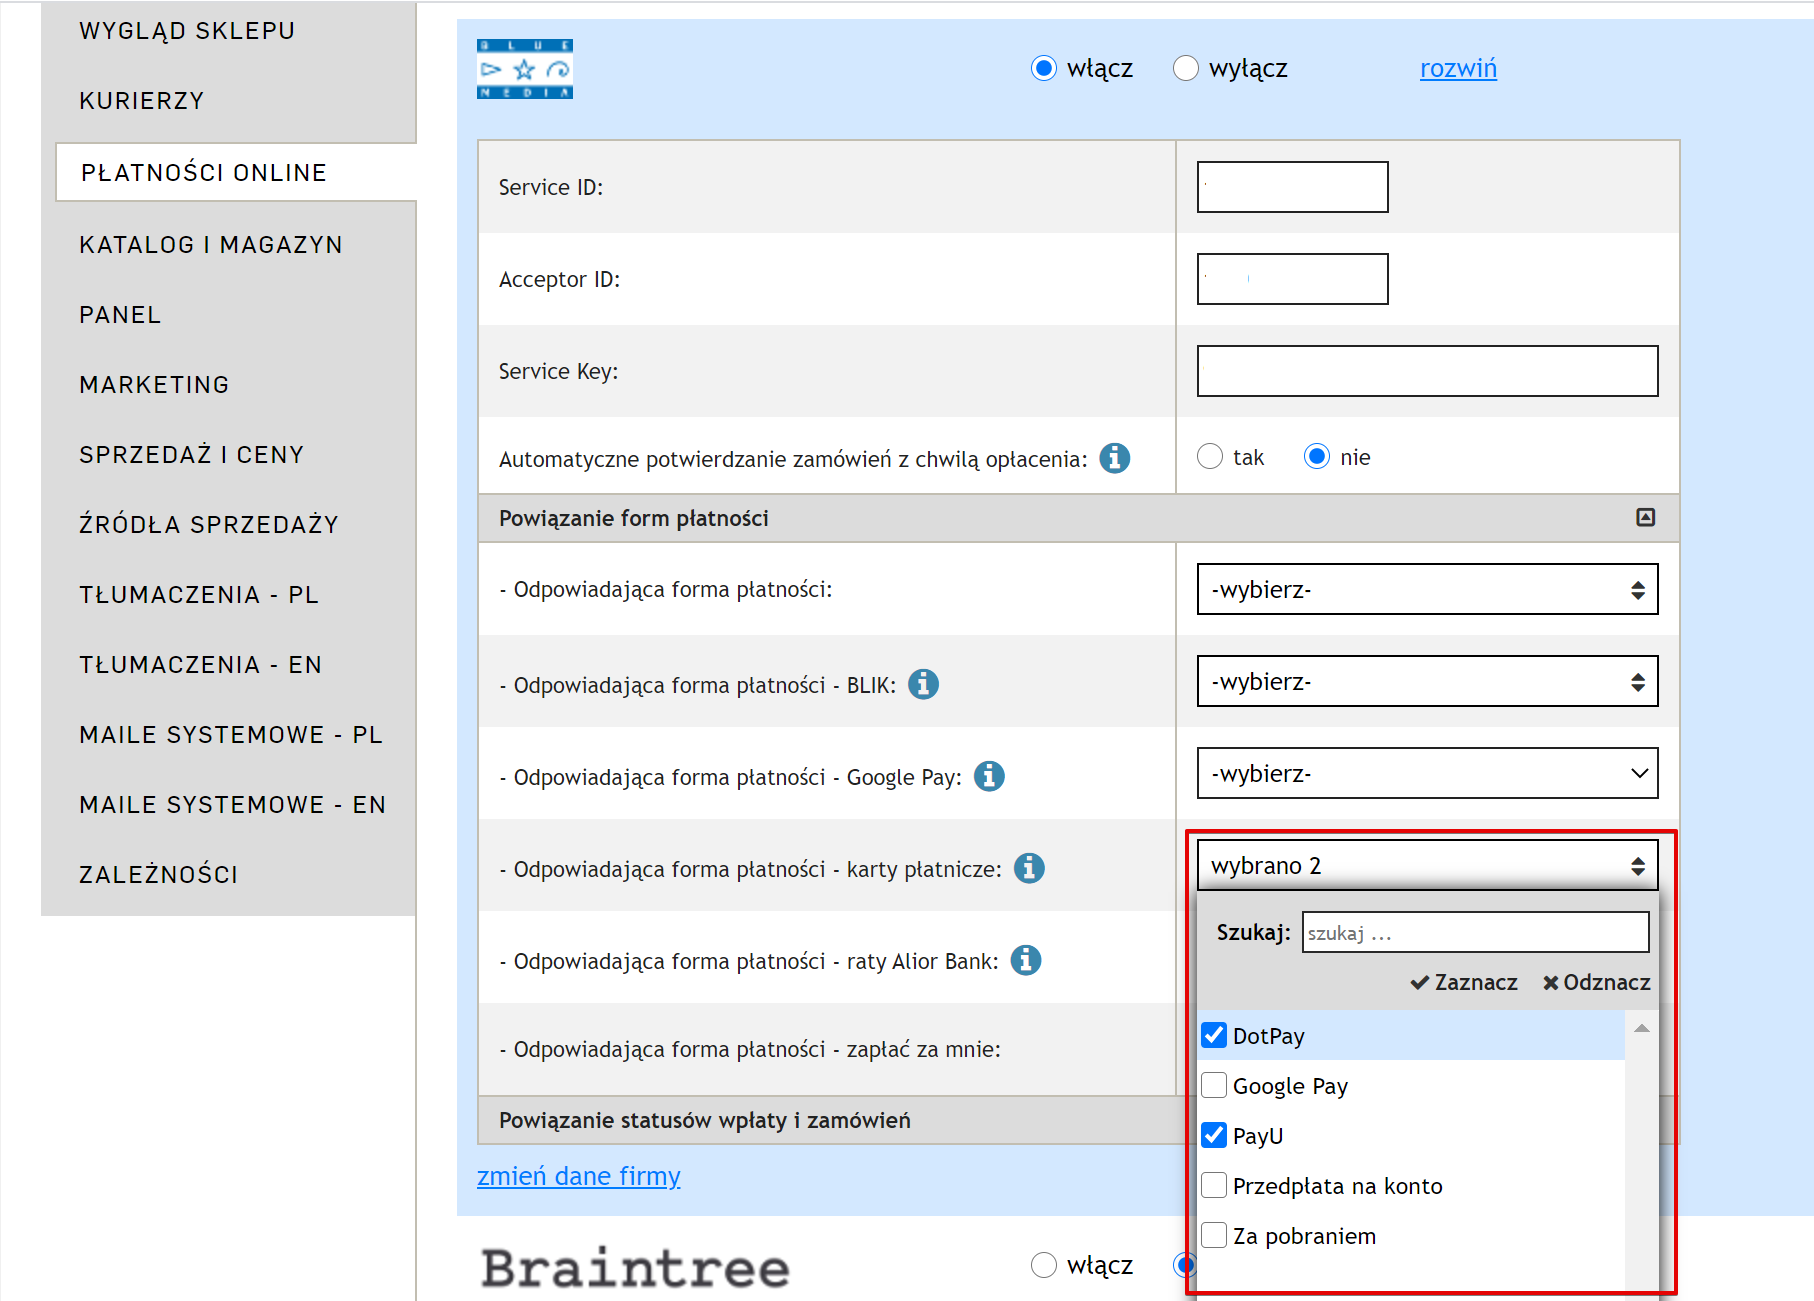1814x1301 pixels.
Task: Open KURIERZY in the sidebar menu
Action: coord(142,101)
